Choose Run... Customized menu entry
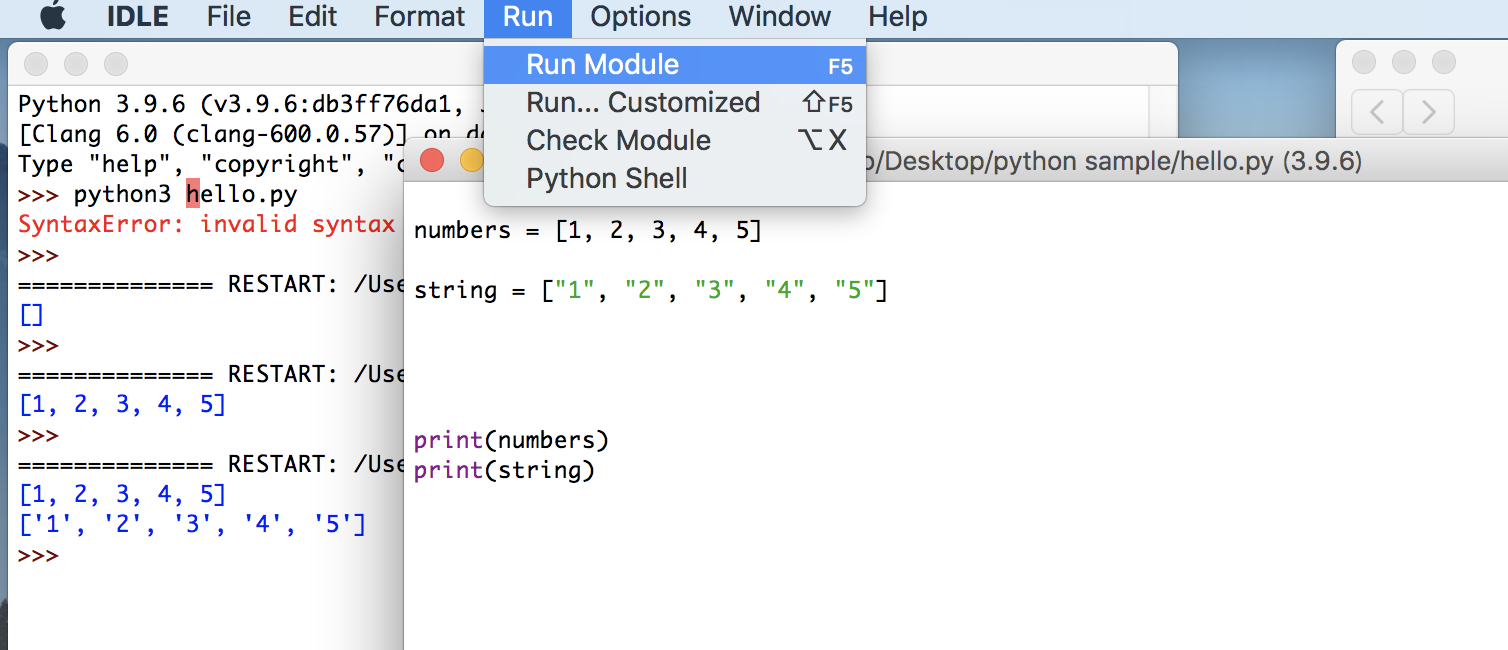The width and height of the screenshot is (1508, 650). (x=675, y=103)
